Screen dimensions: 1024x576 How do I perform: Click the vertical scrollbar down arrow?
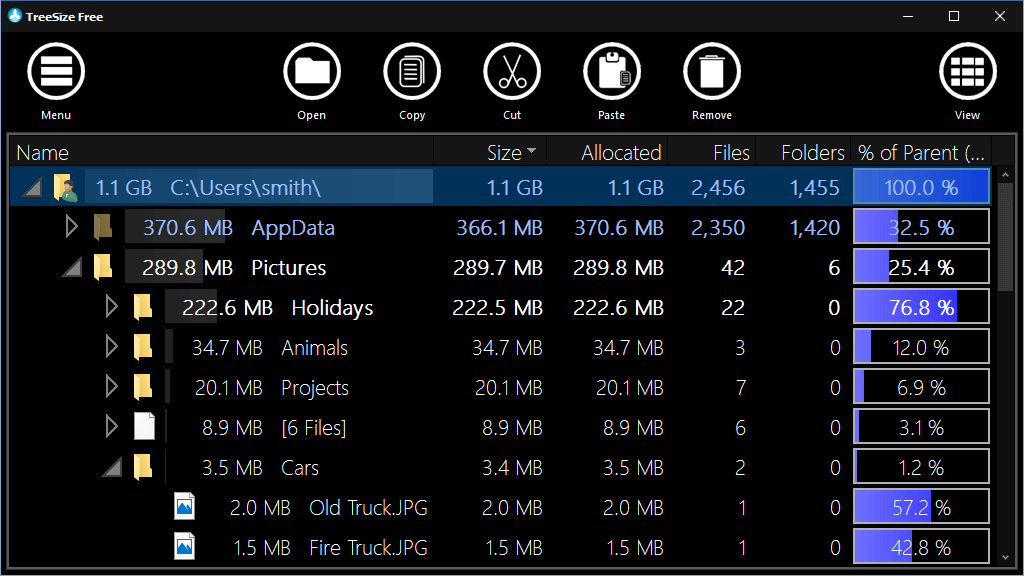click(1006, 556)
